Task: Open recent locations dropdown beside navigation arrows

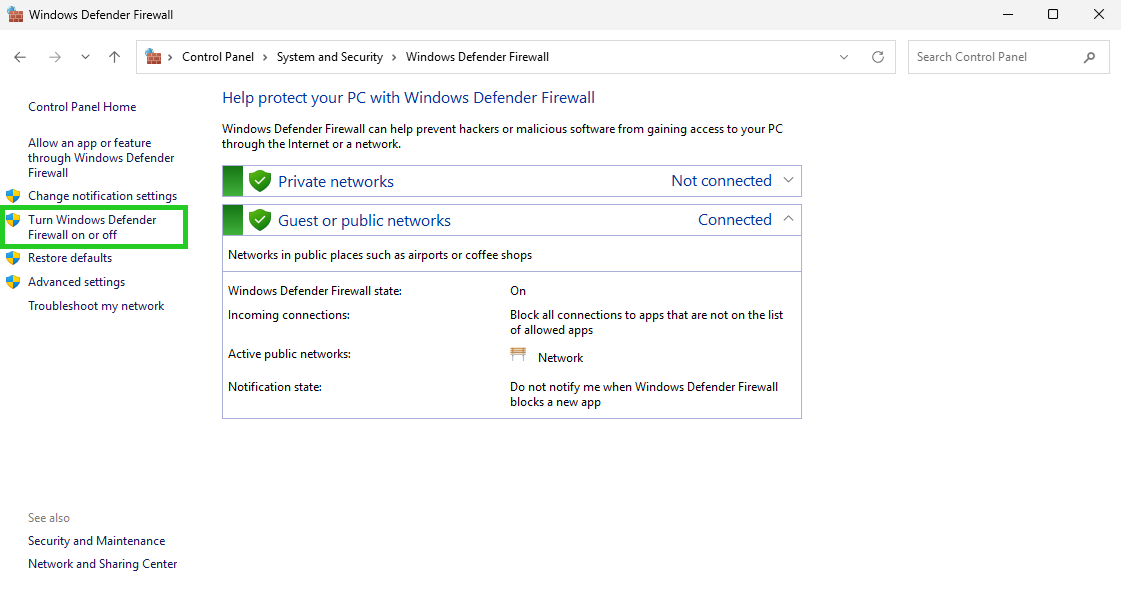Action: pyautogui.click(x=85, y=57)
